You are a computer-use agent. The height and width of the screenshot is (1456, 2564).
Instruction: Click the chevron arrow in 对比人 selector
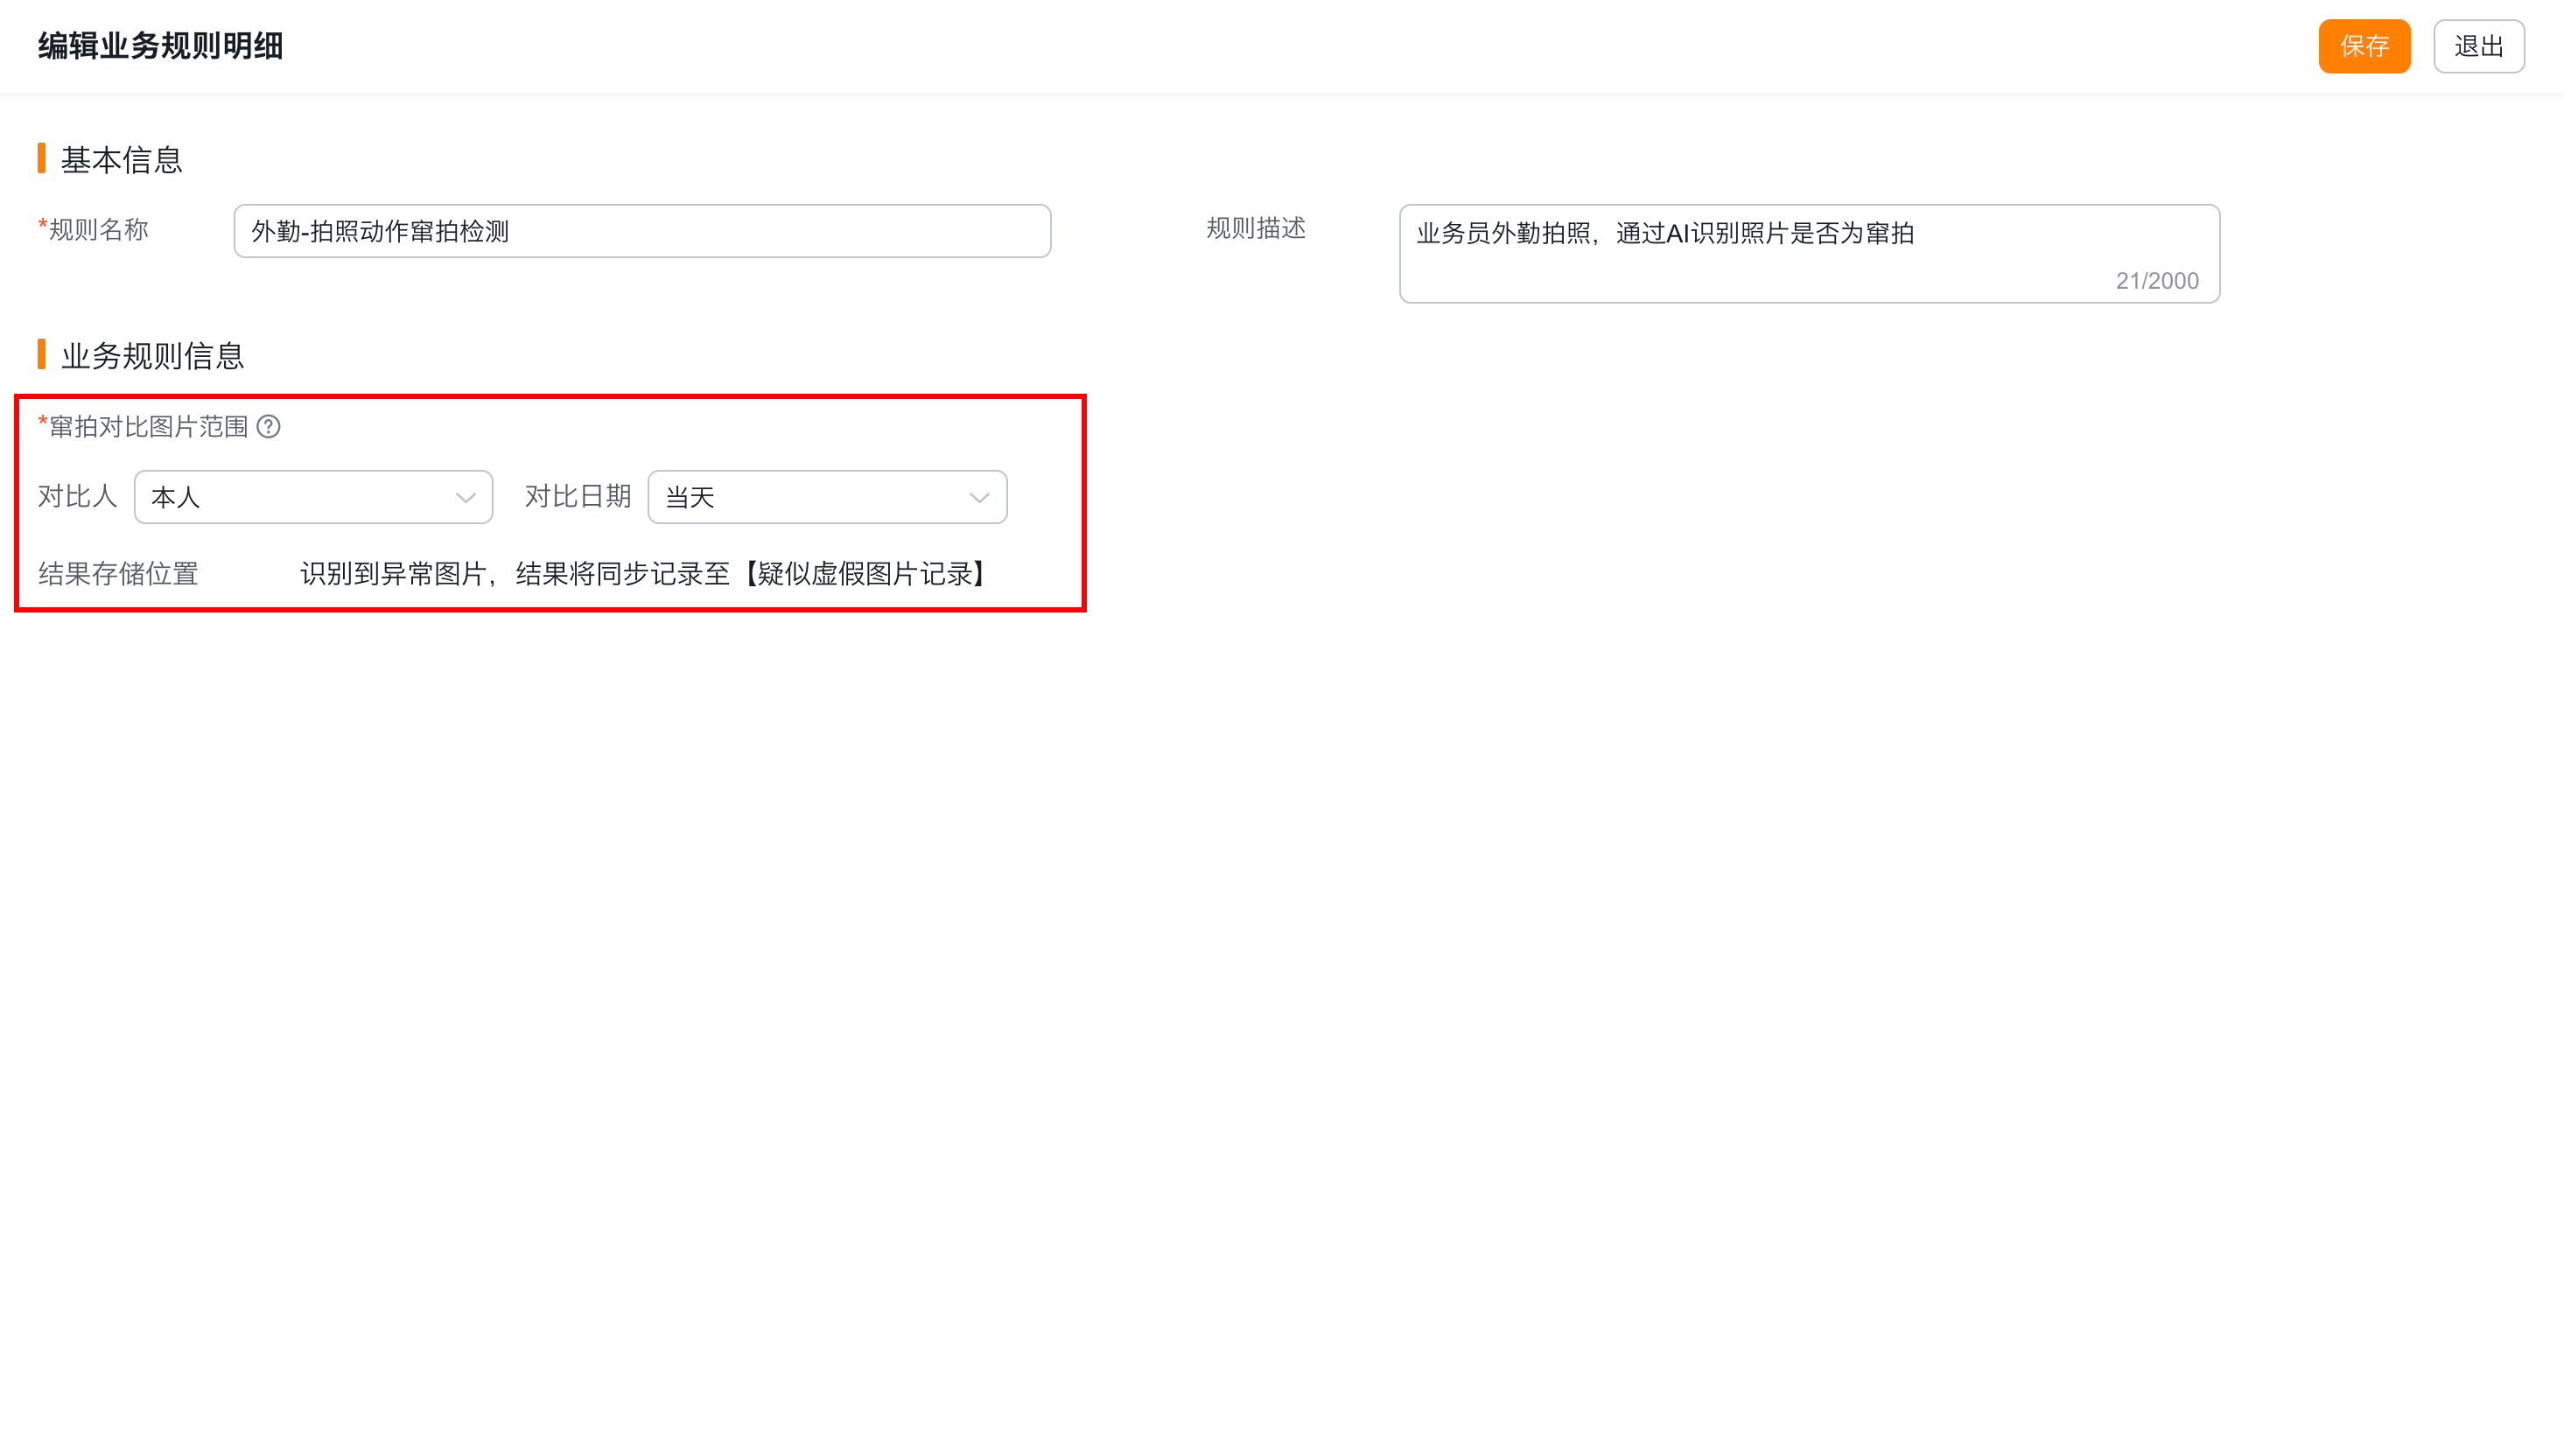(x=465, y=498)
